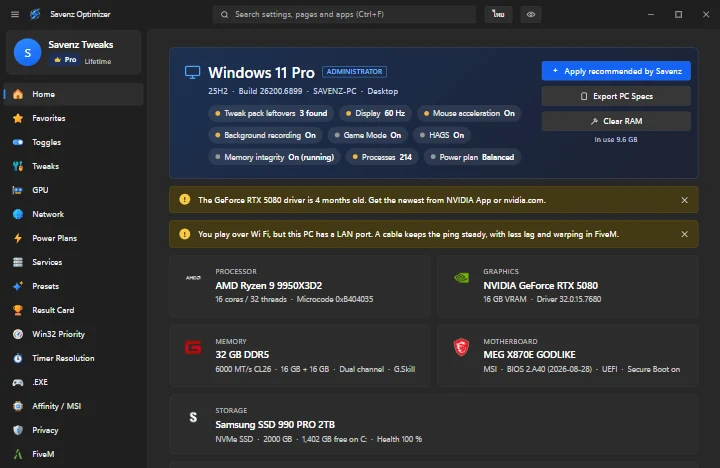Viewport: 720px width, 468px height.
Task: Click the In use 9.6 GB text
Action: (616, 140)
